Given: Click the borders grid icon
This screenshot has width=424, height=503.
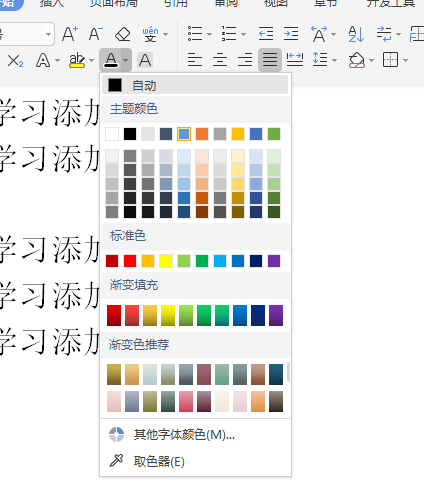Looking at the screenshot, I should (x=390, y=60).
